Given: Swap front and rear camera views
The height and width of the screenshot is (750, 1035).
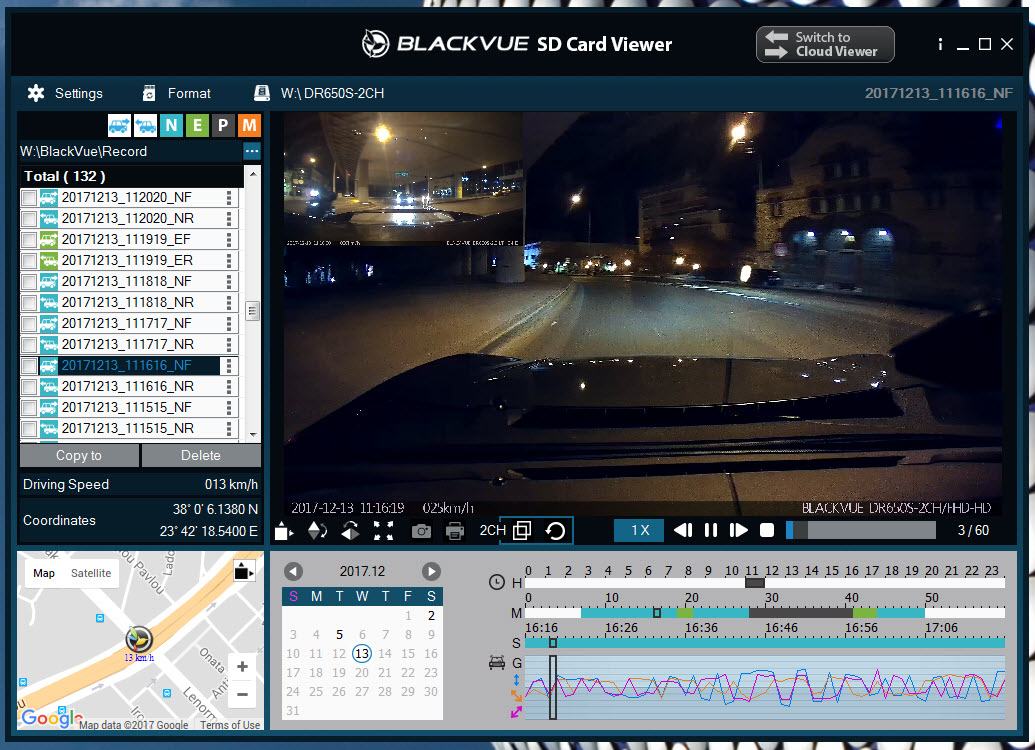Looking at the screenshot, I should pos(555,530).
